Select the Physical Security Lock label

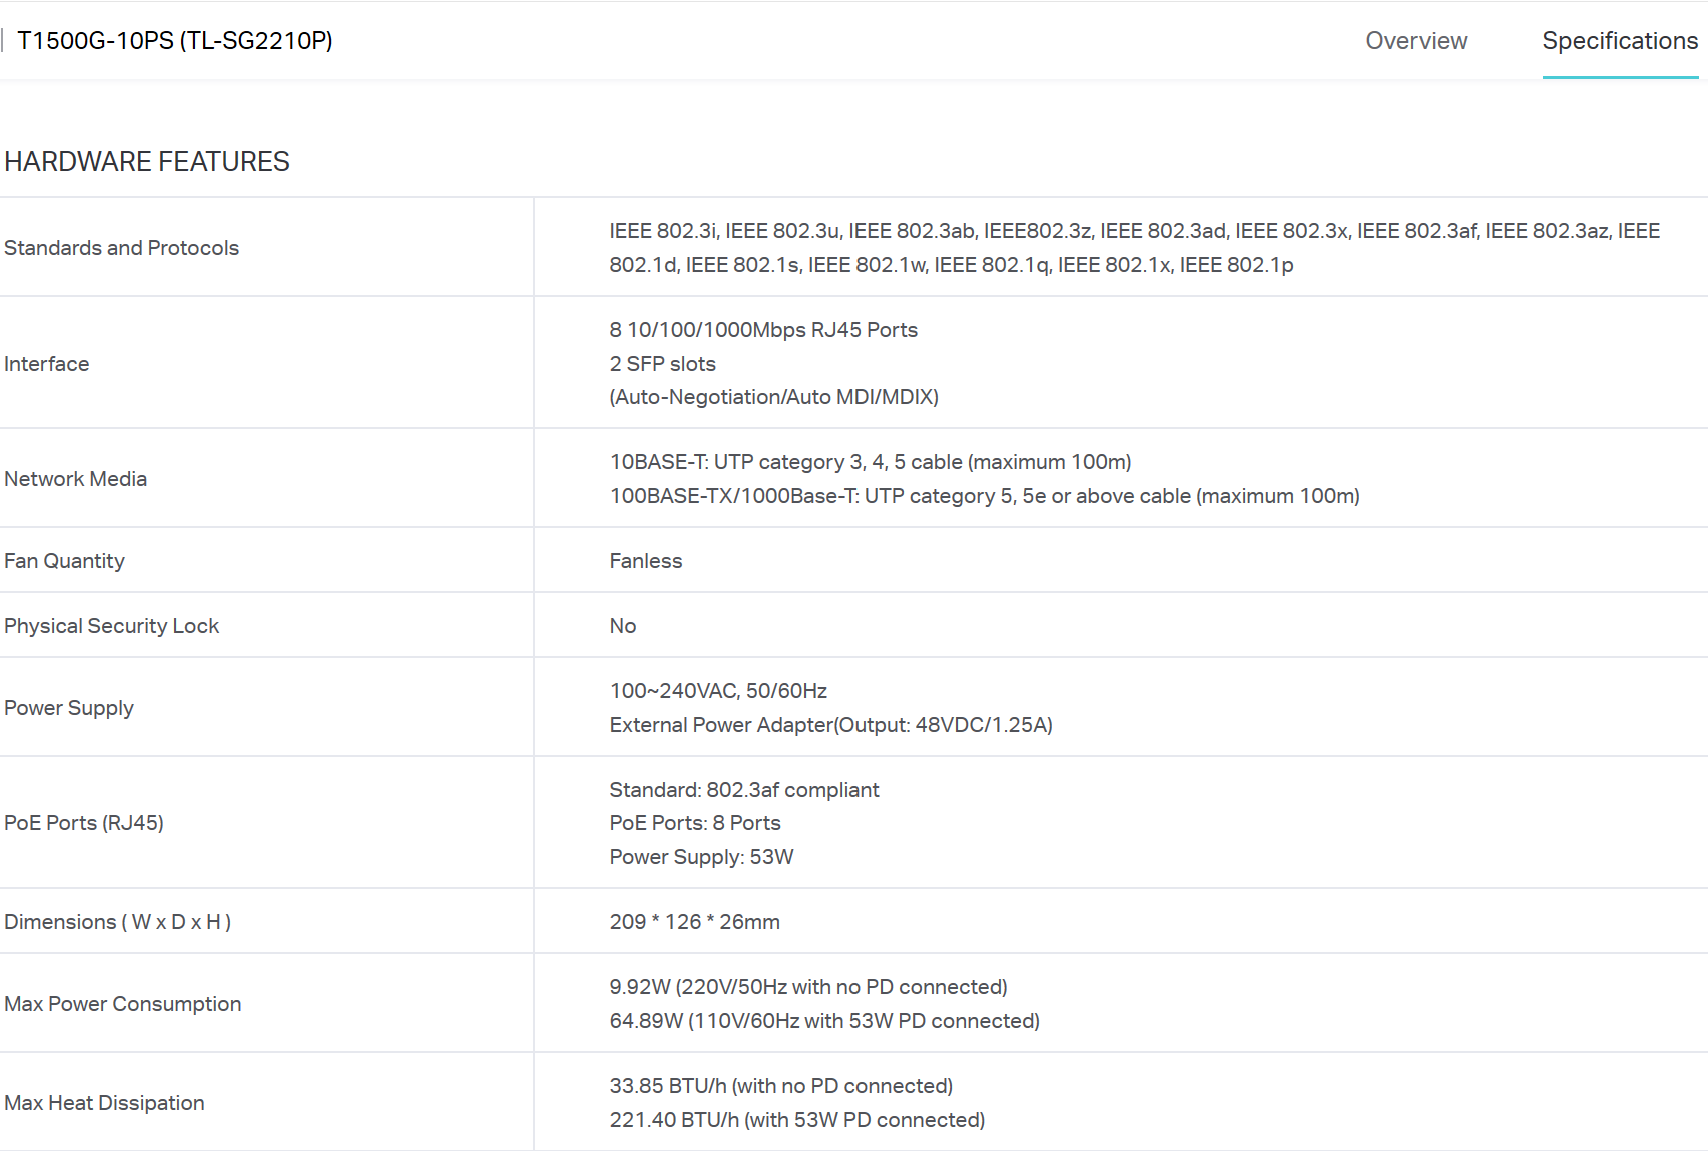pos(112,626)
